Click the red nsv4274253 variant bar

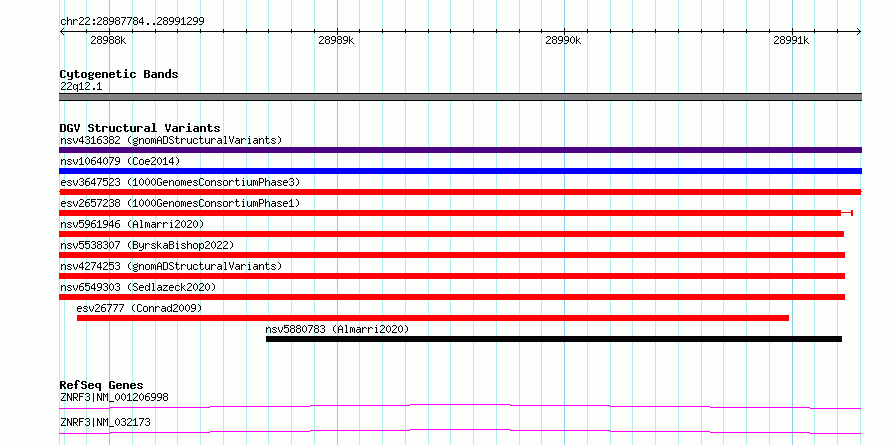click(x=452, y=276)
